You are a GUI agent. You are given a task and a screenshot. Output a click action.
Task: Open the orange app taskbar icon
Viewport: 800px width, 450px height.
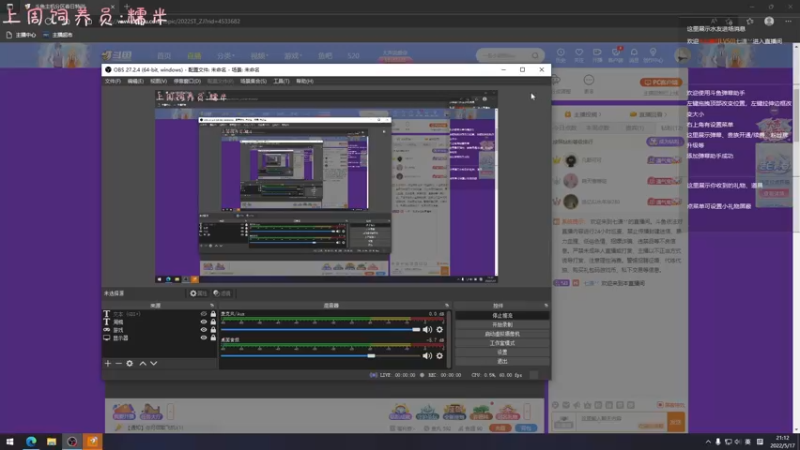[x=92, y=442]
